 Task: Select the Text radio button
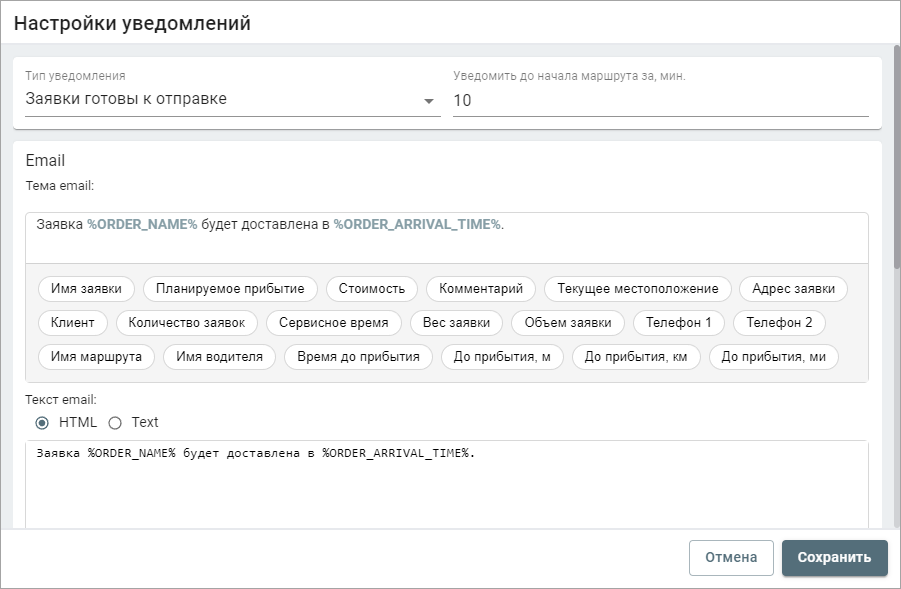115,423
